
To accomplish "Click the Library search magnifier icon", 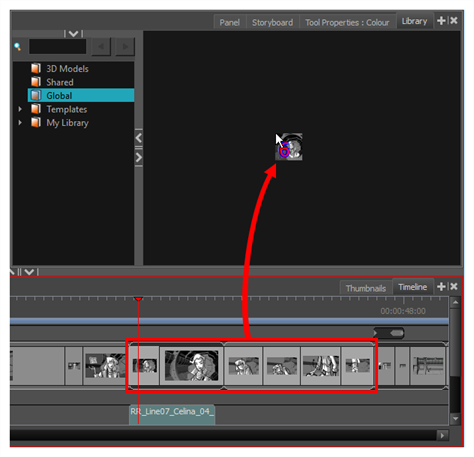I will coord(17,47).
